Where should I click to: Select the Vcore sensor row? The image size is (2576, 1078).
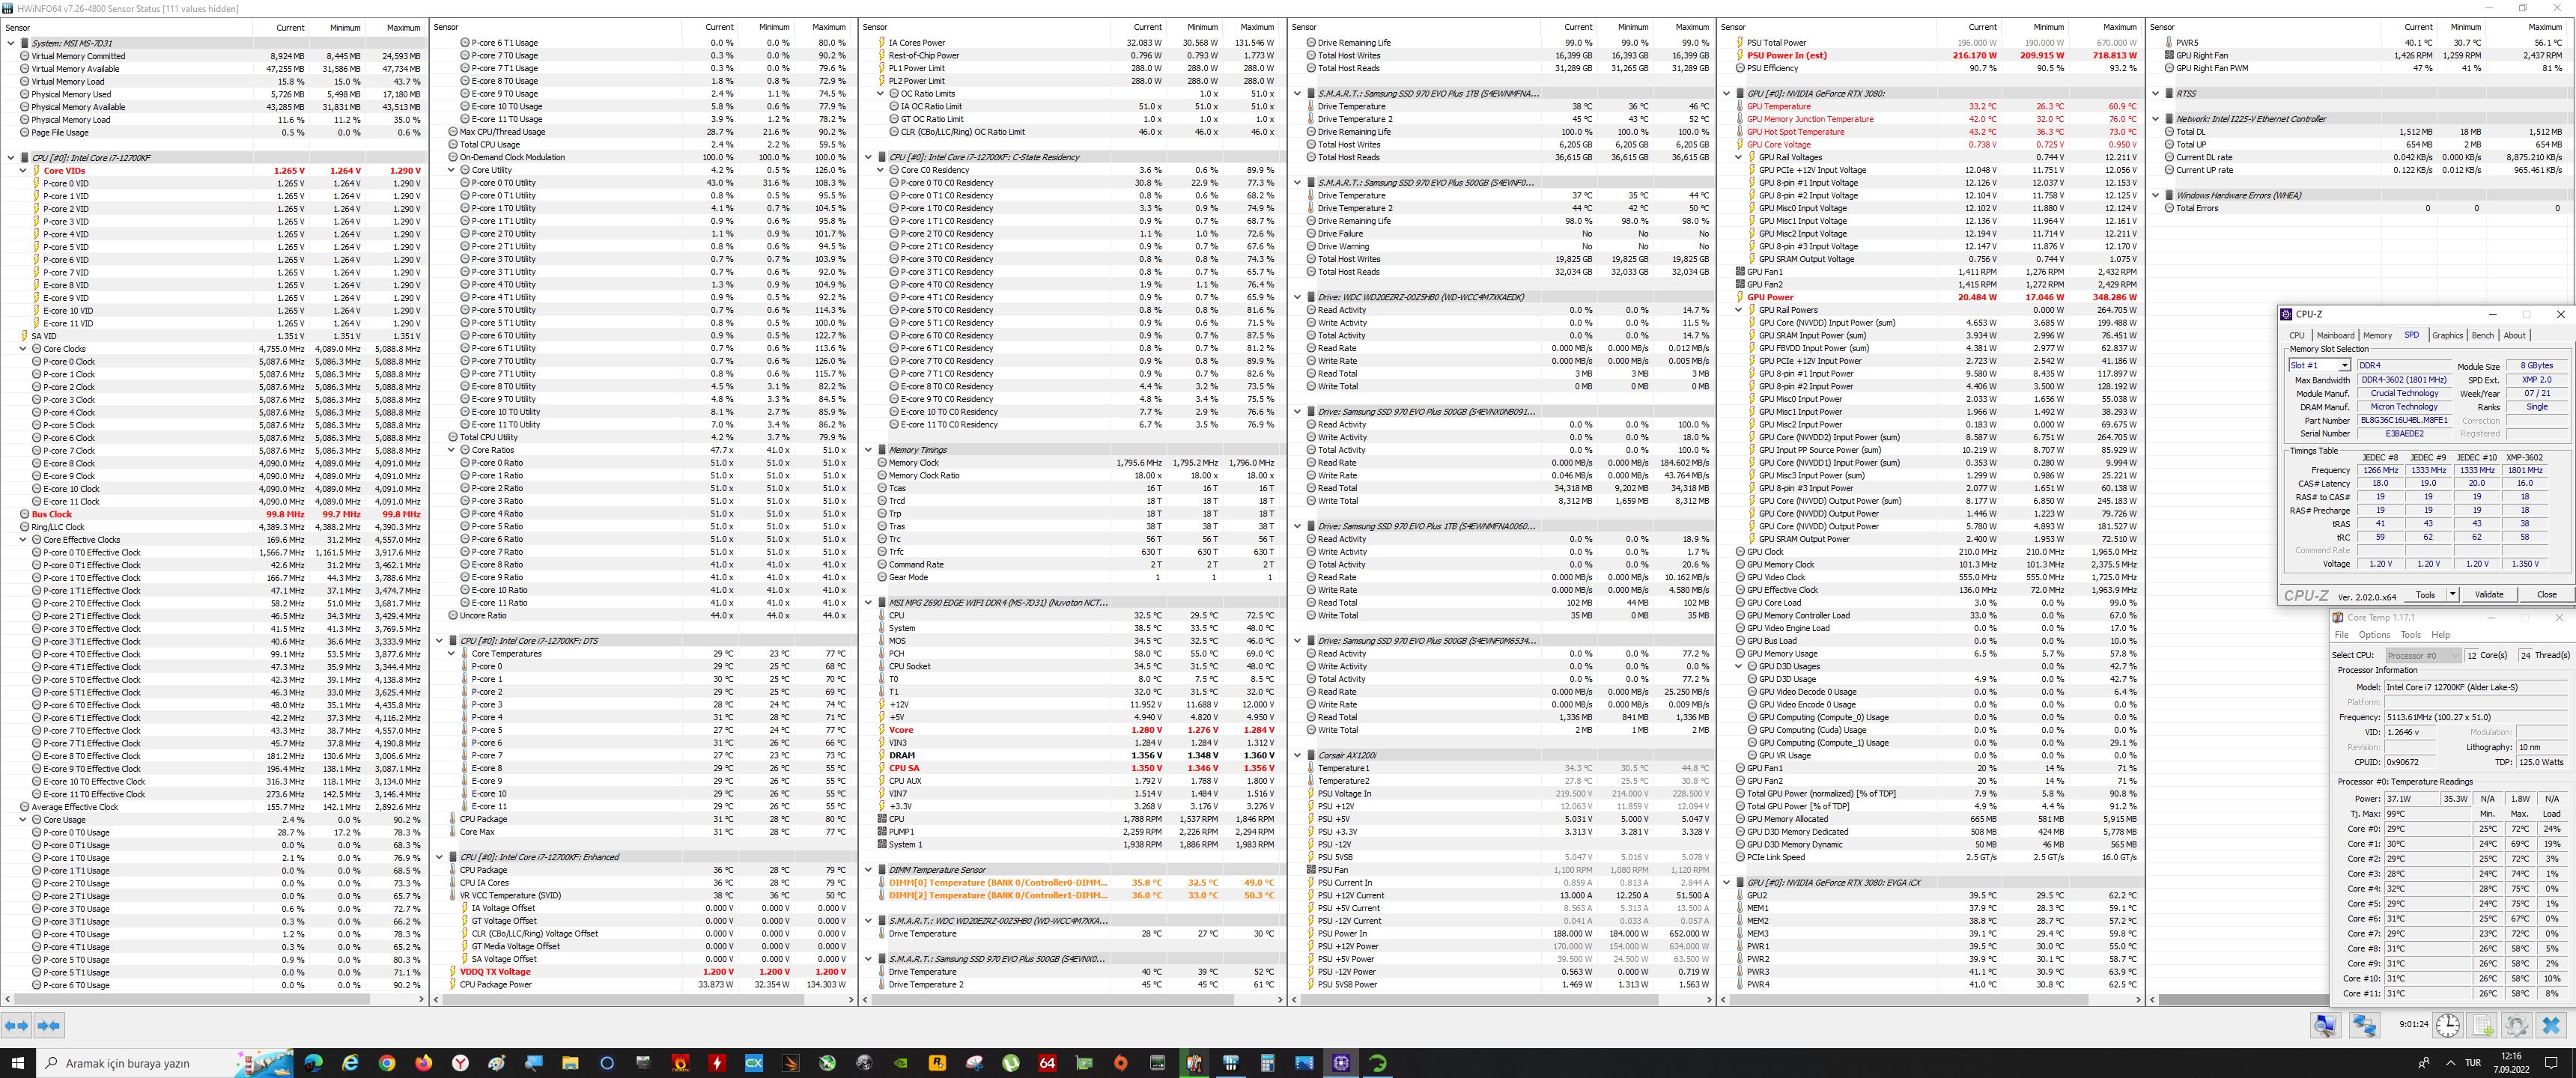tap(1072, 731)
